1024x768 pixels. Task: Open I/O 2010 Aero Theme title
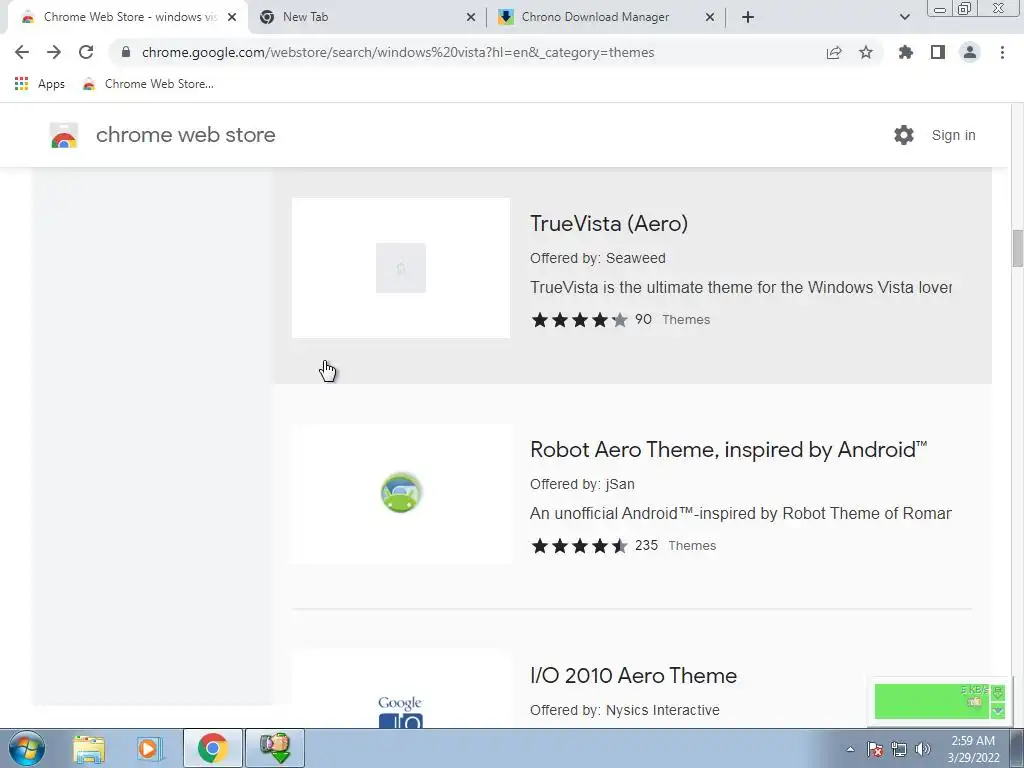(x=633, y=675)
